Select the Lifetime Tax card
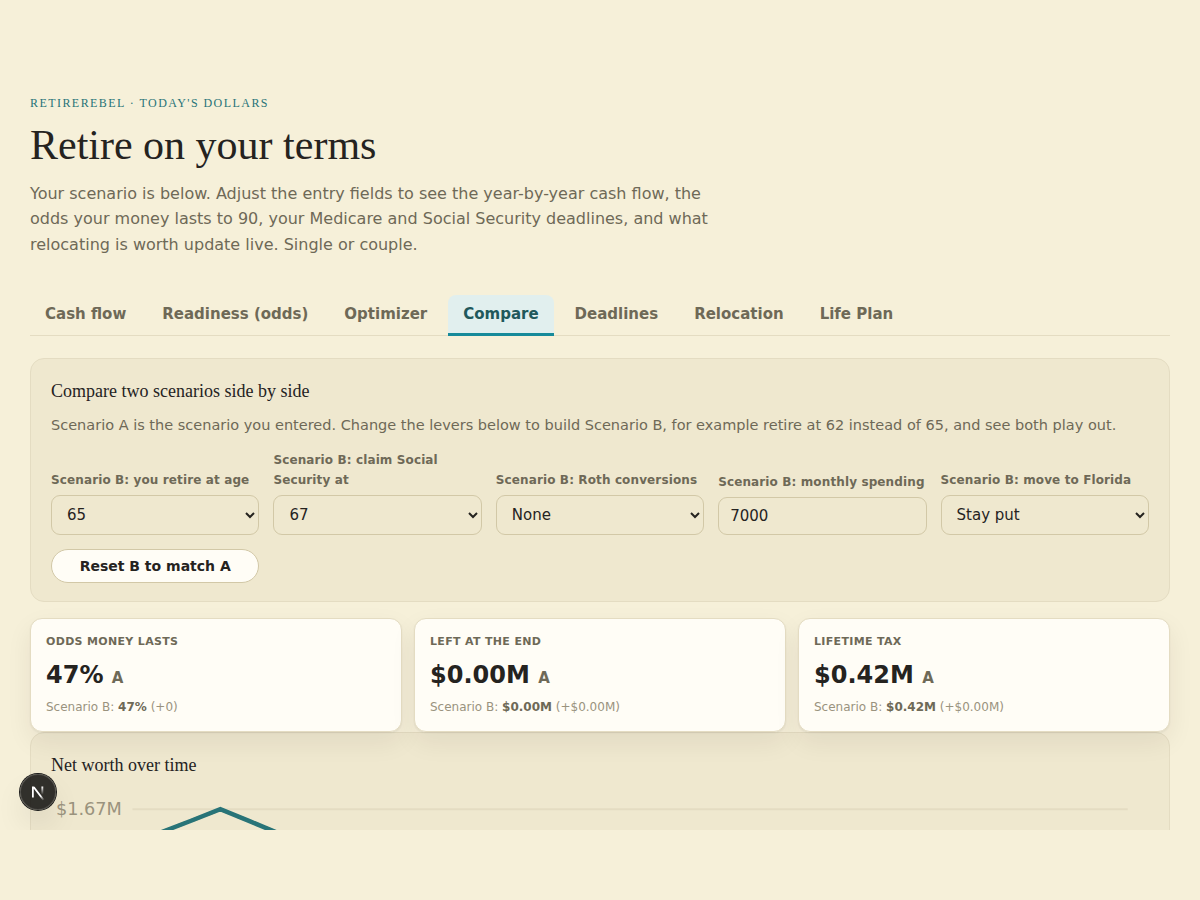Viewport: 1200px width, 900px height. coord(984,675)
